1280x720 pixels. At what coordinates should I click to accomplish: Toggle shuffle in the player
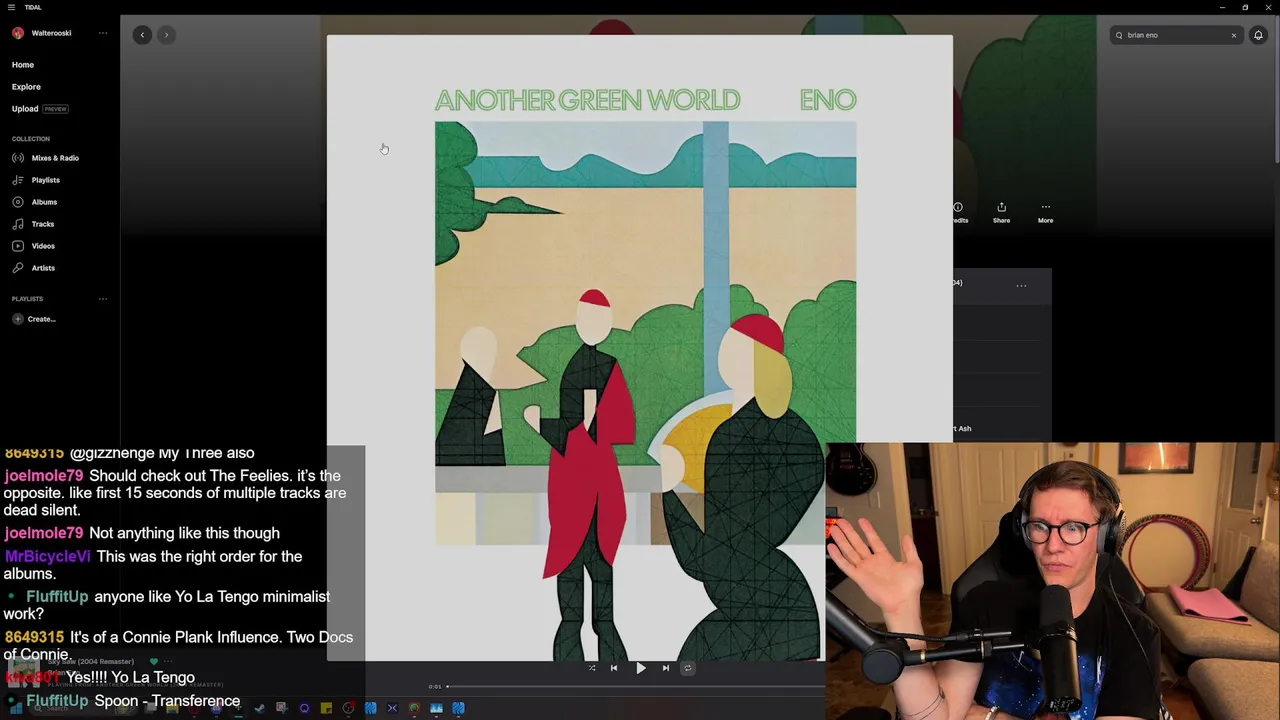click(x=591, y=668)
